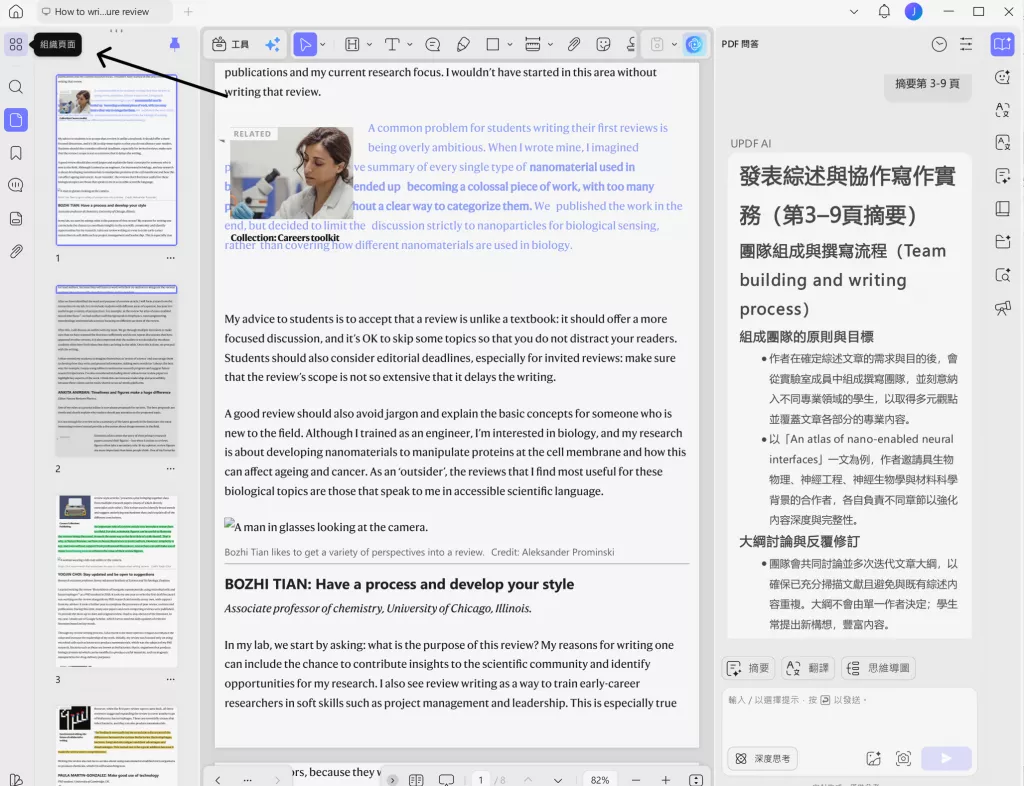Image resolution: width=1024 pixels, height=786 pixels.
Task: Select the text T tool in toolbar
Action: (x=392, y=44)
